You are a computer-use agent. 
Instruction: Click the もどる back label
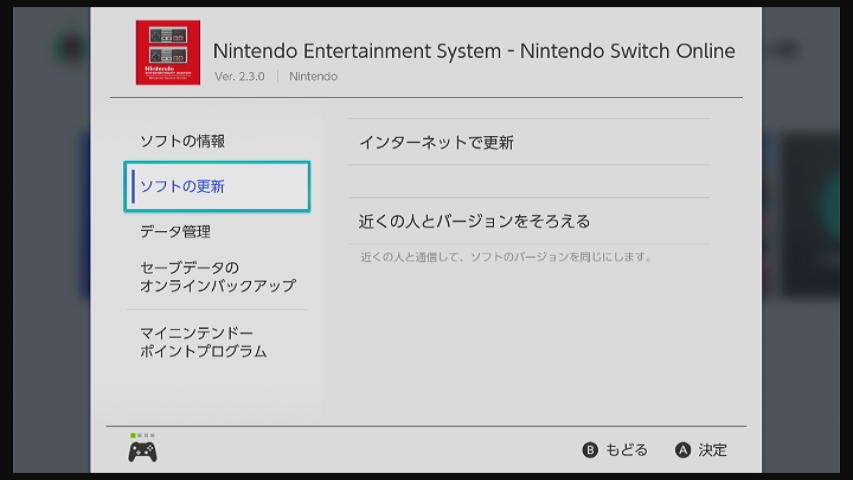[x=627, y=450]
